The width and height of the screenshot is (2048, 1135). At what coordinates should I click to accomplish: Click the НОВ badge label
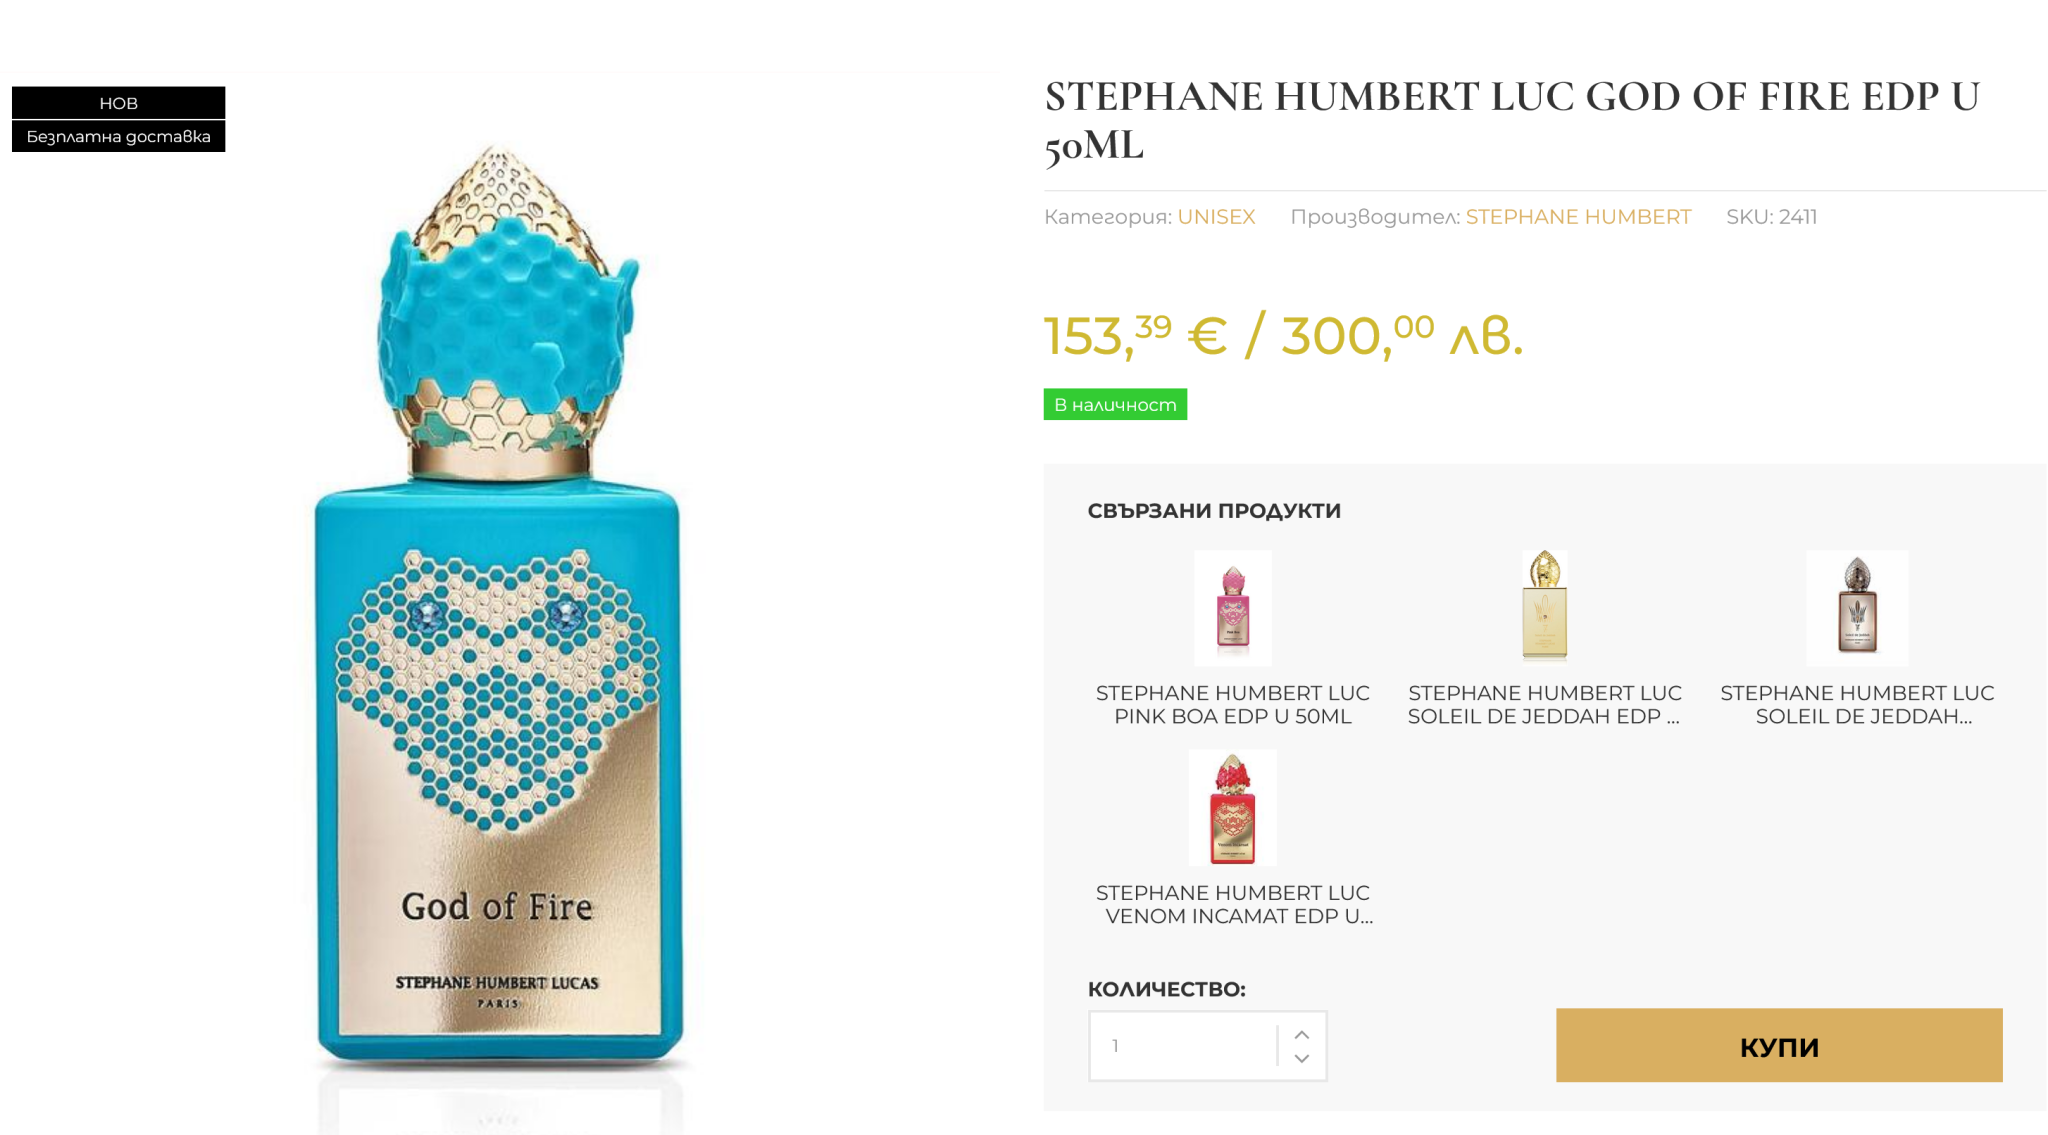point(119,103)
